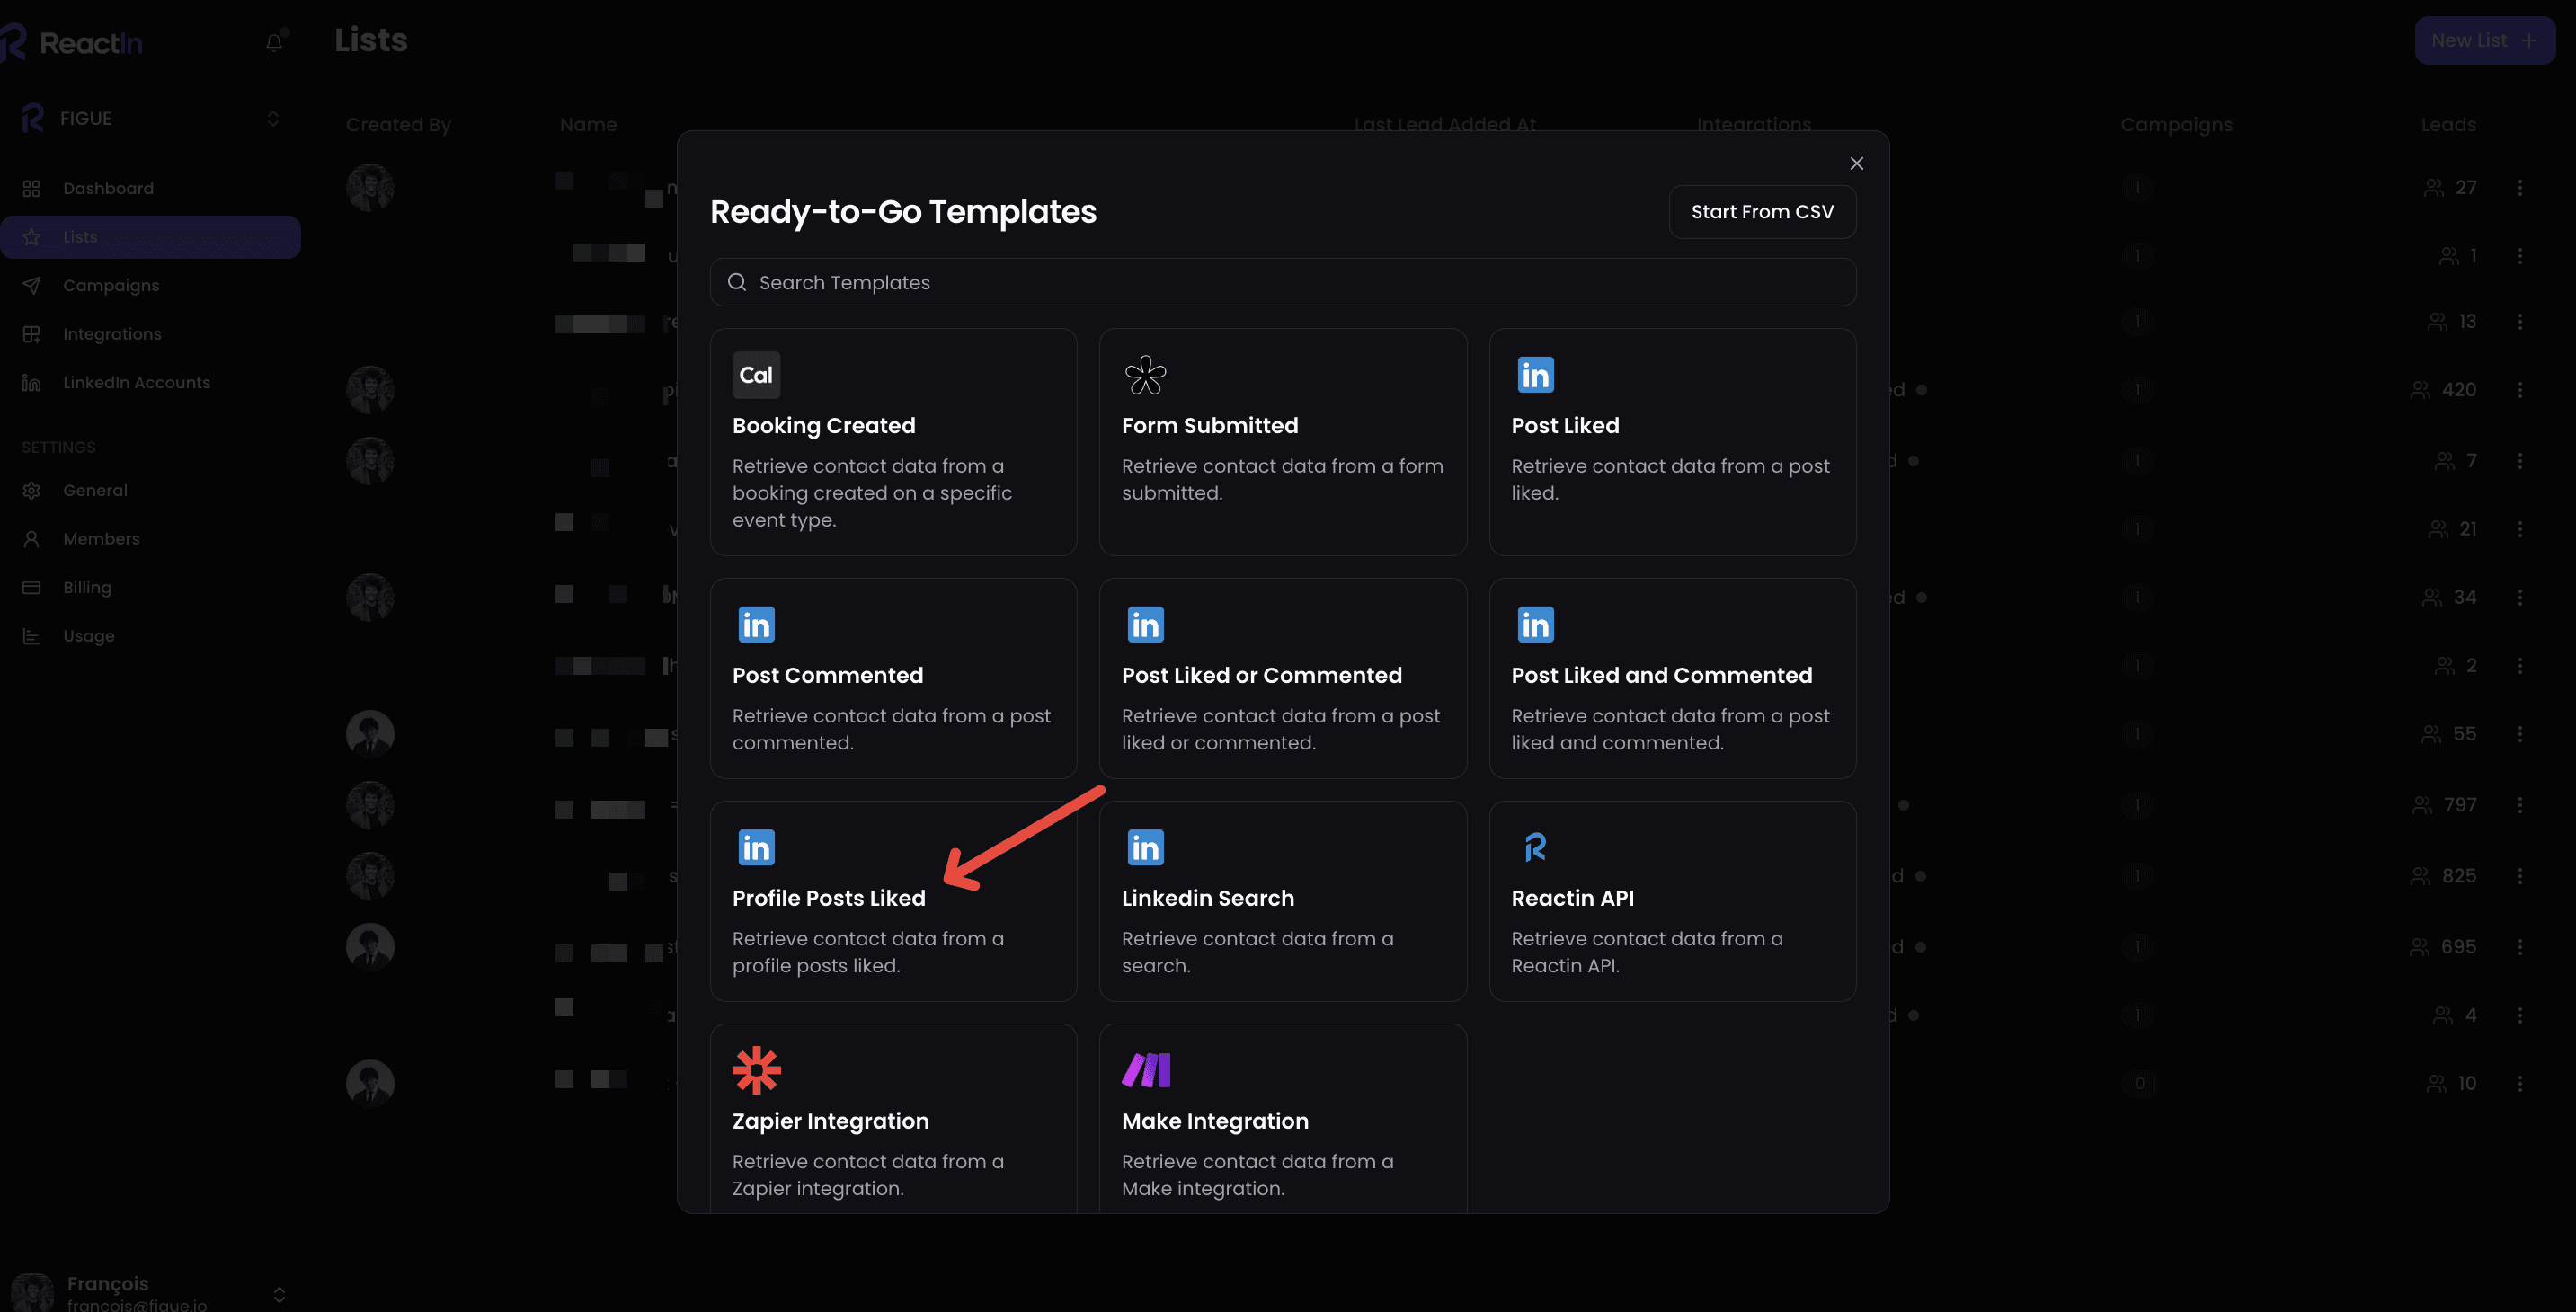Image resolution: width=2576 pixels, height=1312 pixels.
Task: Click the Reactin logo on Reactin API card
Action: pos(1535,848)
